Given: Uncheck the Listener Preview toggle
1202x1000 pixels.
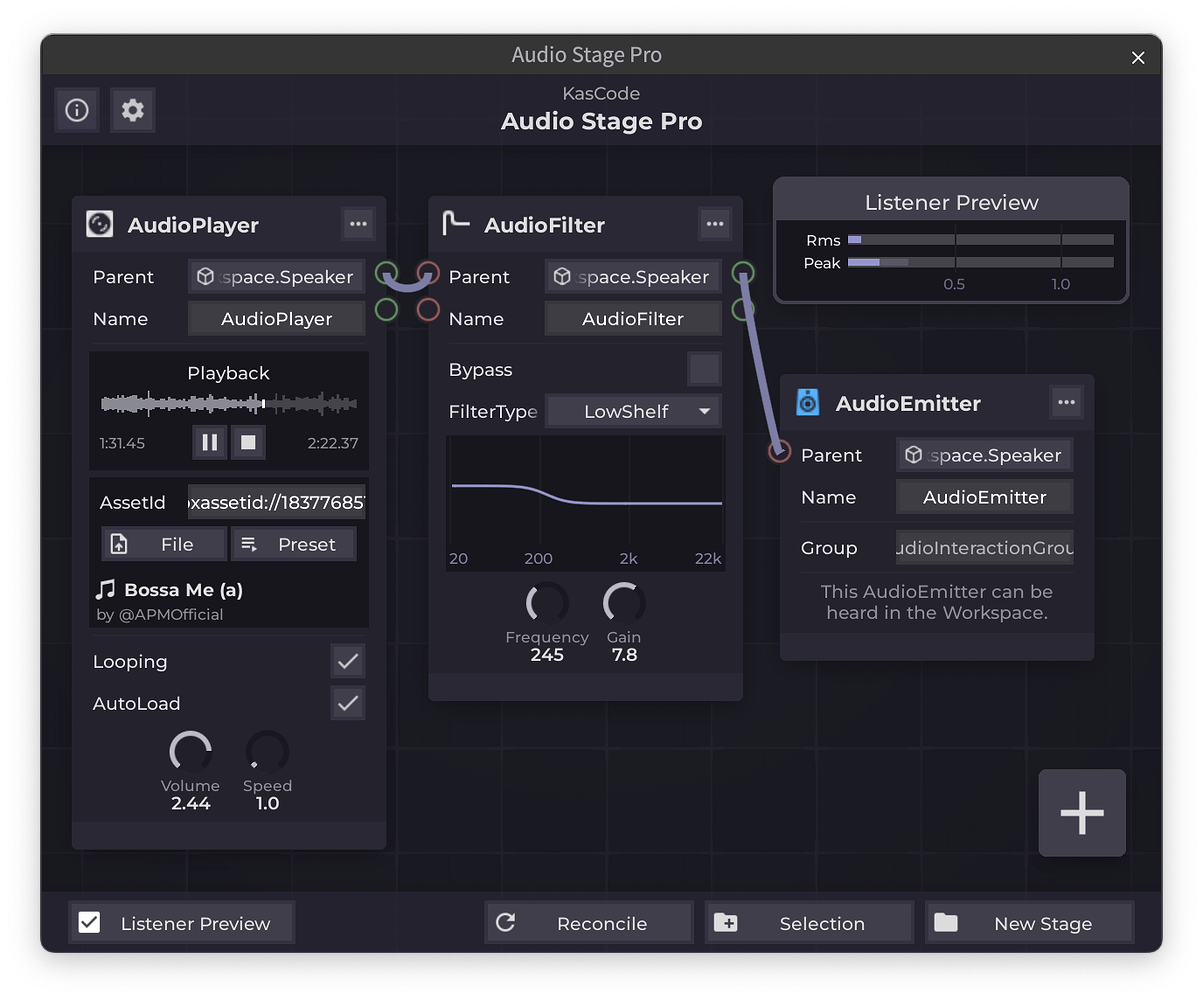Looking at the screenshot, I should [x=89, y=922].
